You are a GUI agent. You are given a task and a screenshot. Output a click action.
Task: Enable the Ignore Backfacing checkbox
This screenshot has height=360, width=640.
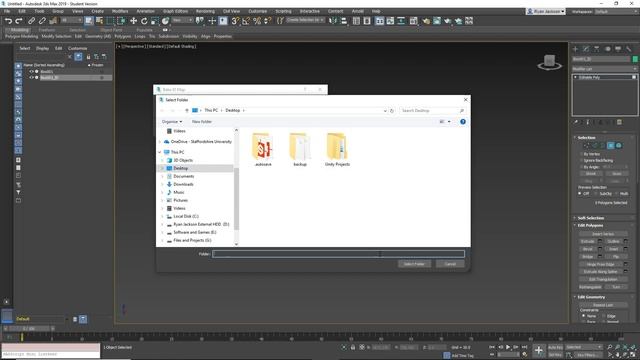[x=581, y=161]
